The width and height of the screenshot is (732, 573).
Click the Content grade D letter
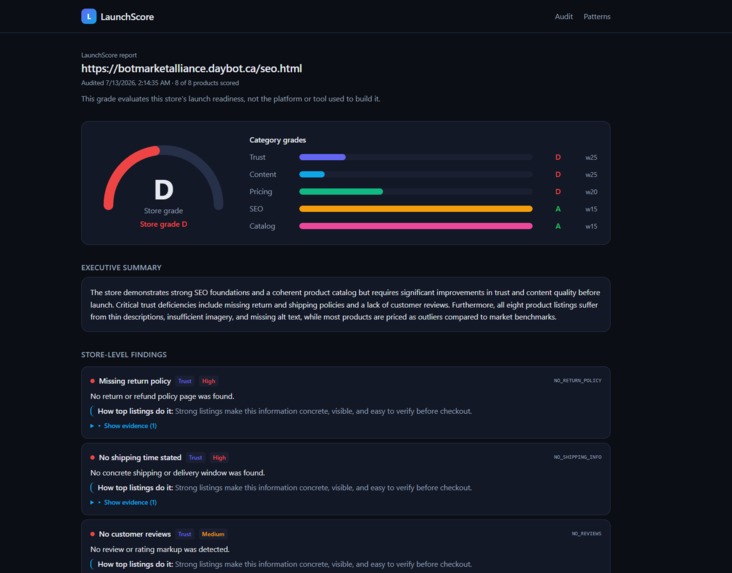pyautogui.click(x=558, y=175)
